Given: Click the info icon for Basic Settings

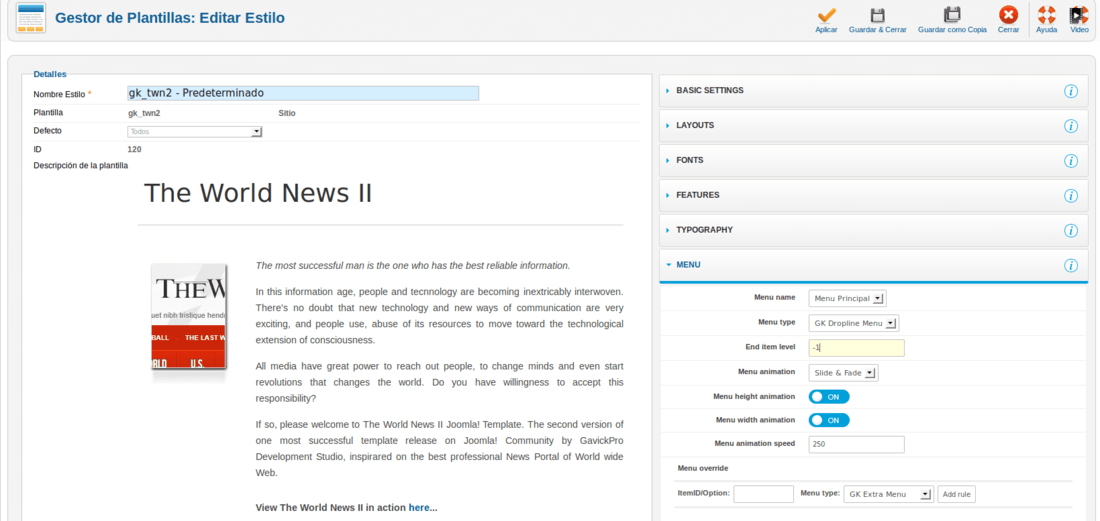Looking at the screenshot, I should pos(1071,91).
